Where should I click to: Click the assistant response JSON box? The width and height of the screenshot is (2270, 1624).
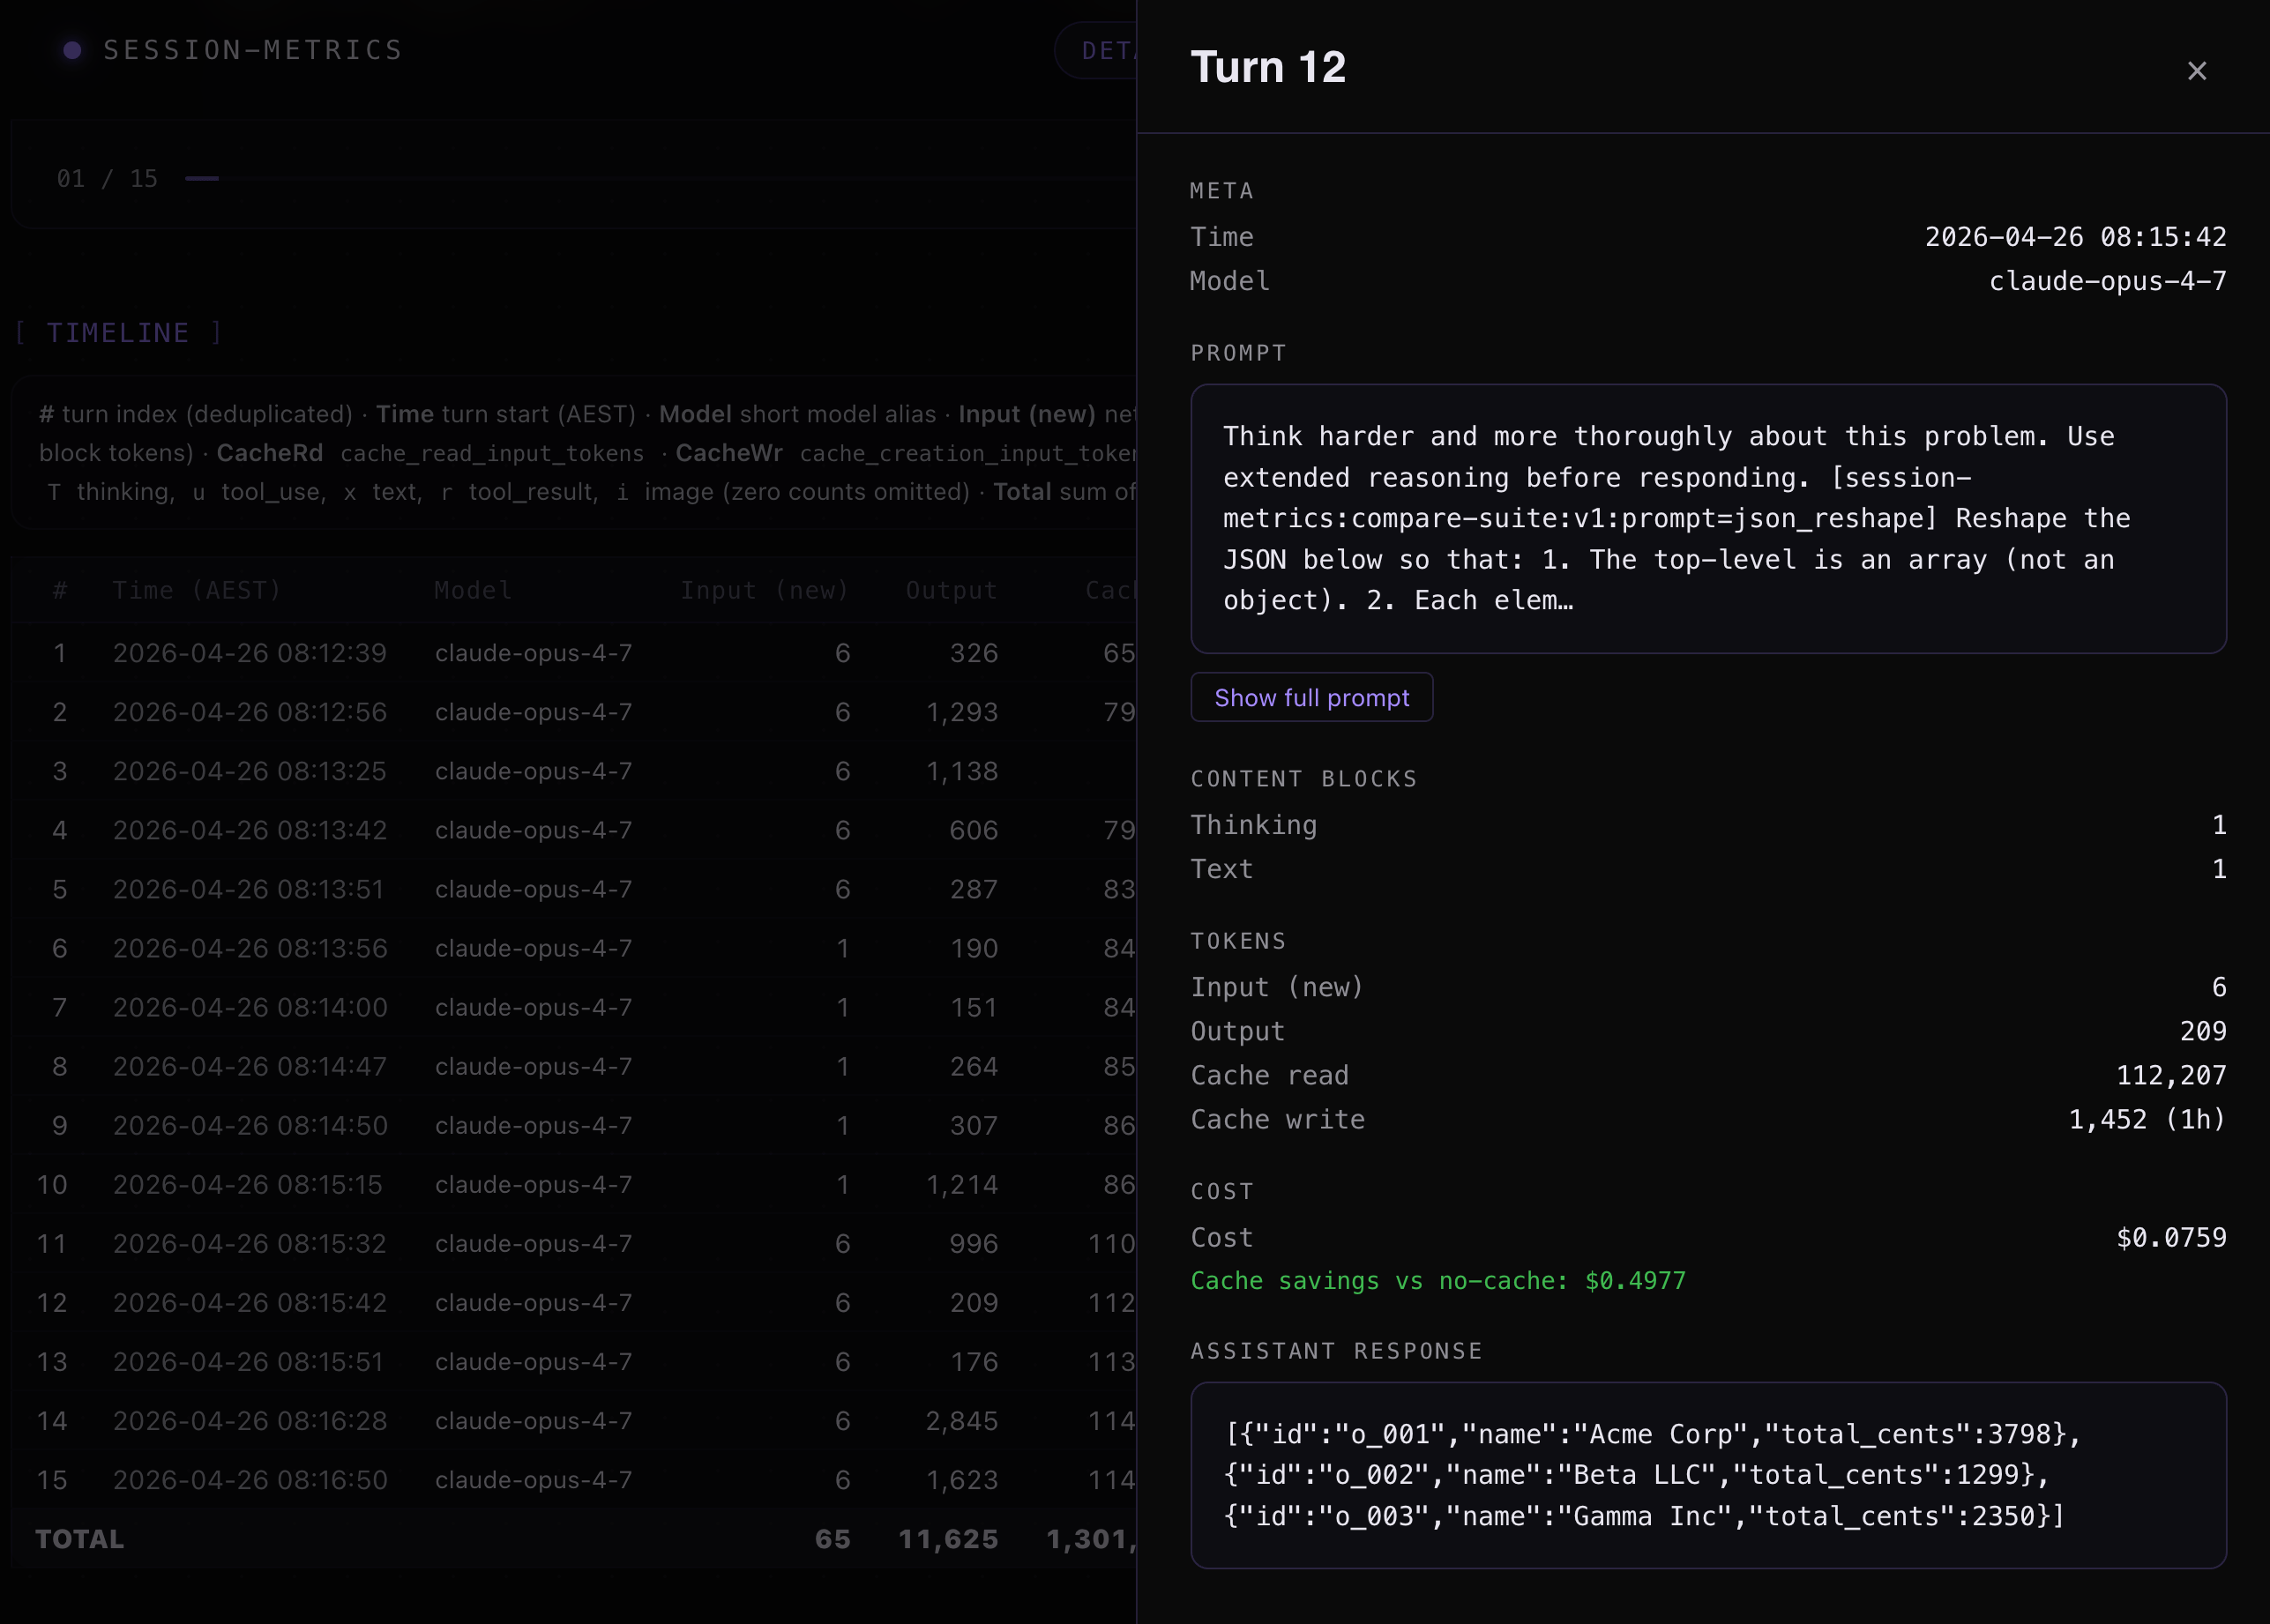point(1707,1474)
